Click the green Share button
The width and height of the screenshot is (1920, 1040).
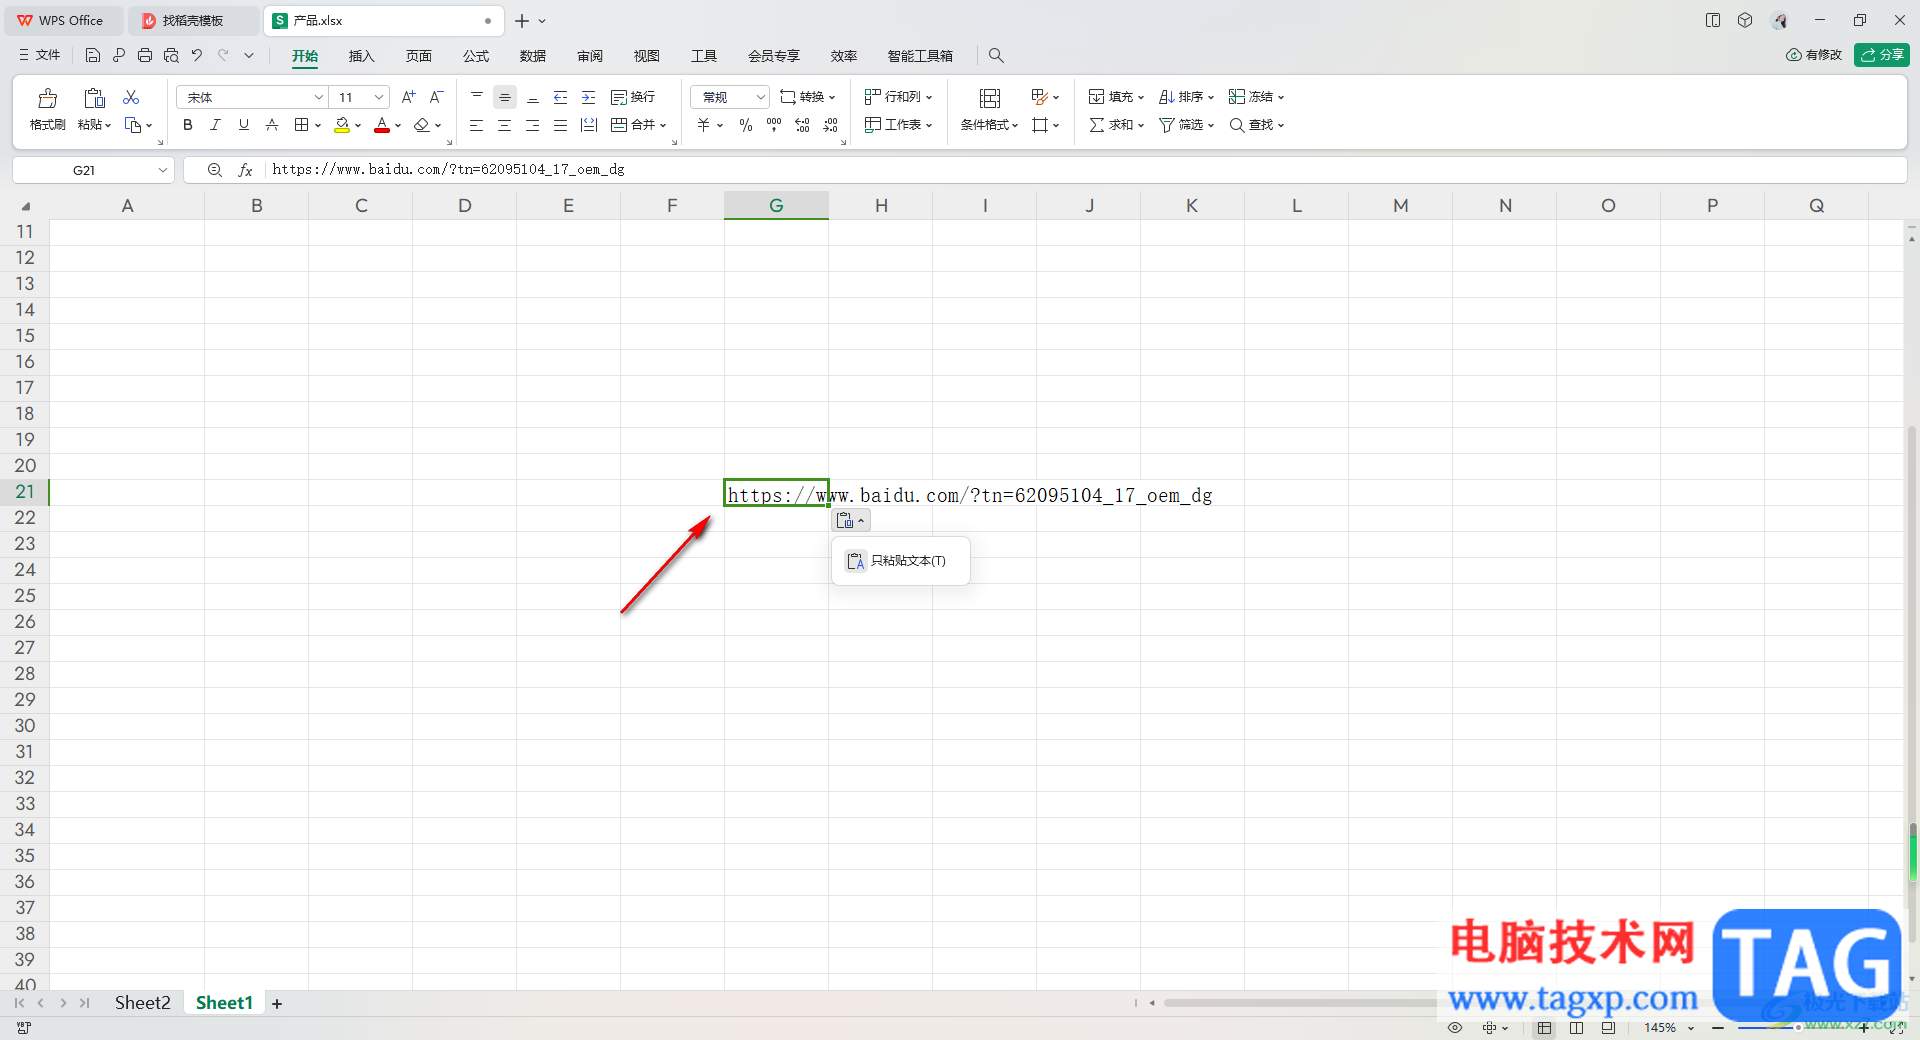point(1881,55)
